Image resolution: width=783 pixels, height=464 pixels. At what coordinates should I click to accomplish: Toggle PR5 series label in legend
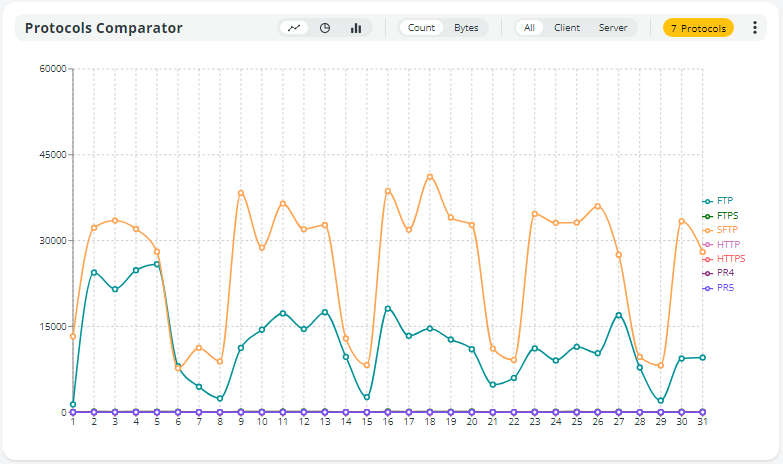(725, 288)
